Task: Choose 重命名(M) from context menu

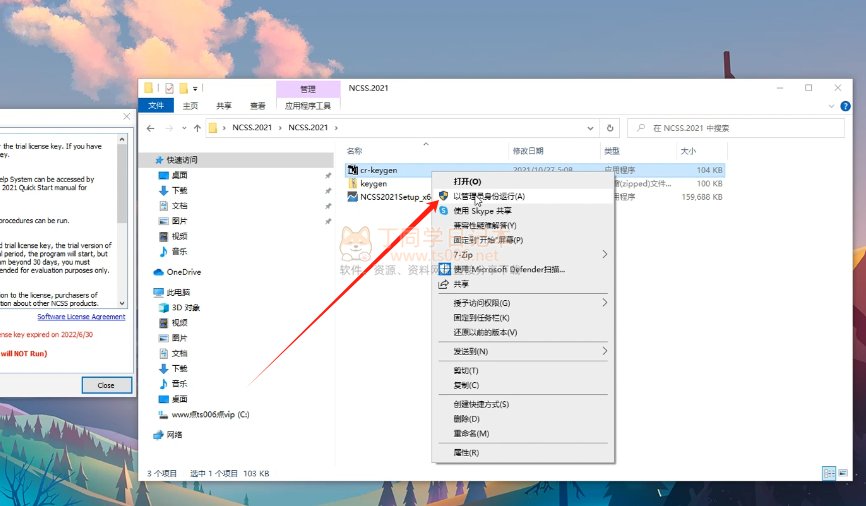Action: click(x=522, y=434)
